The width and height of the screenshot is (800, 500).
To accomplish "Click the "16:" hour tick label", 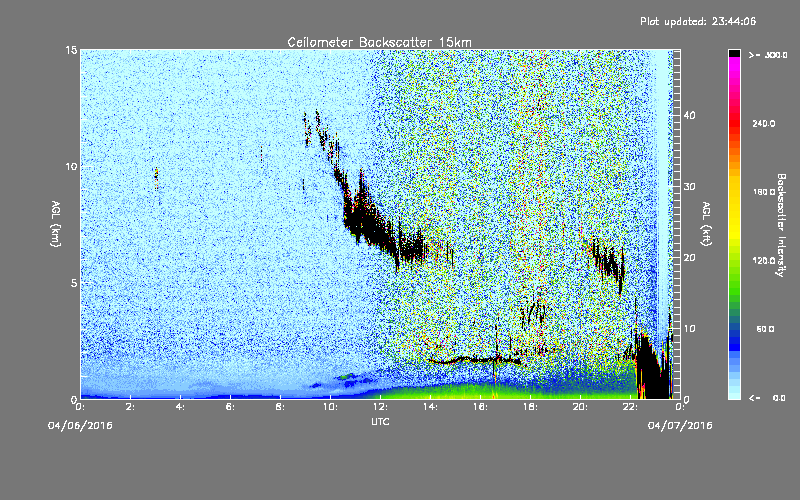I will [481, 407].
